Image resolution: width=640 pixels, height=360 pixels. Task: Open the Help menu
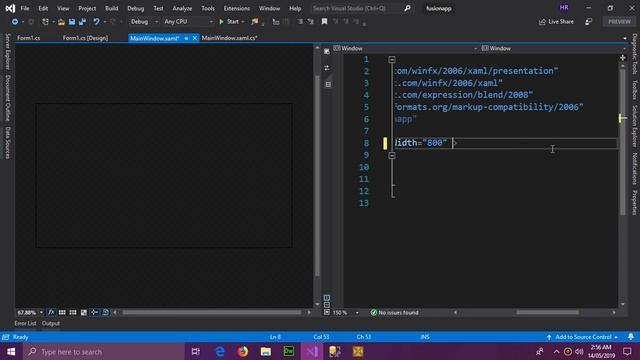click(295, 8)
